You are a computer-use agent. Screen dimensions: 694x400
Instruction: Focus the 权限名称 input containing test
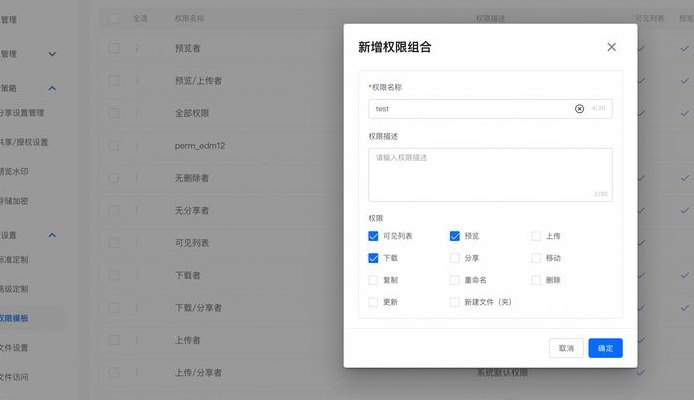coord(490,109)
